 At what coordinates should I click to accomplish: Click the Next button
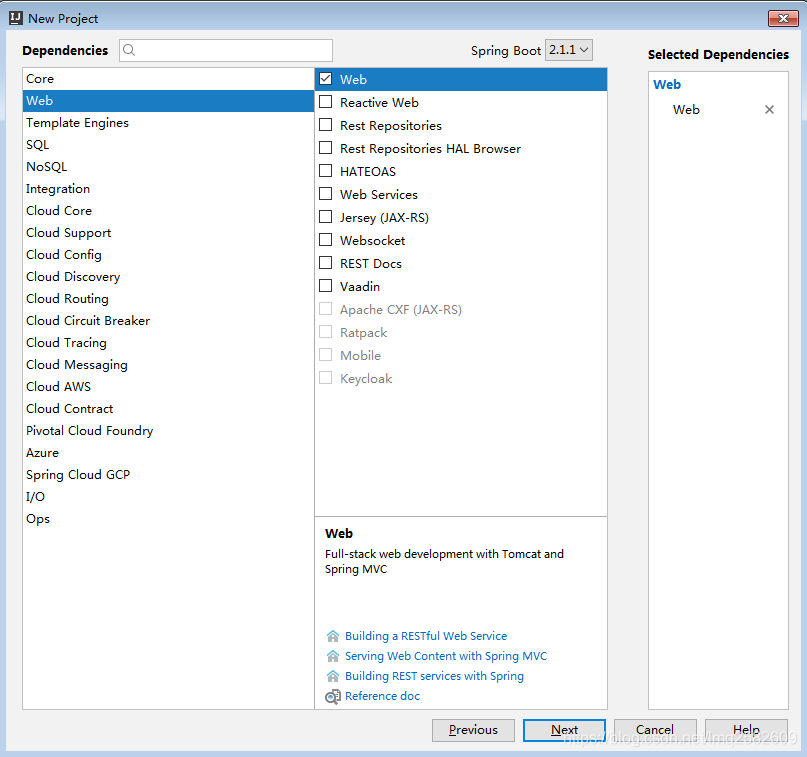click(564, 730)
